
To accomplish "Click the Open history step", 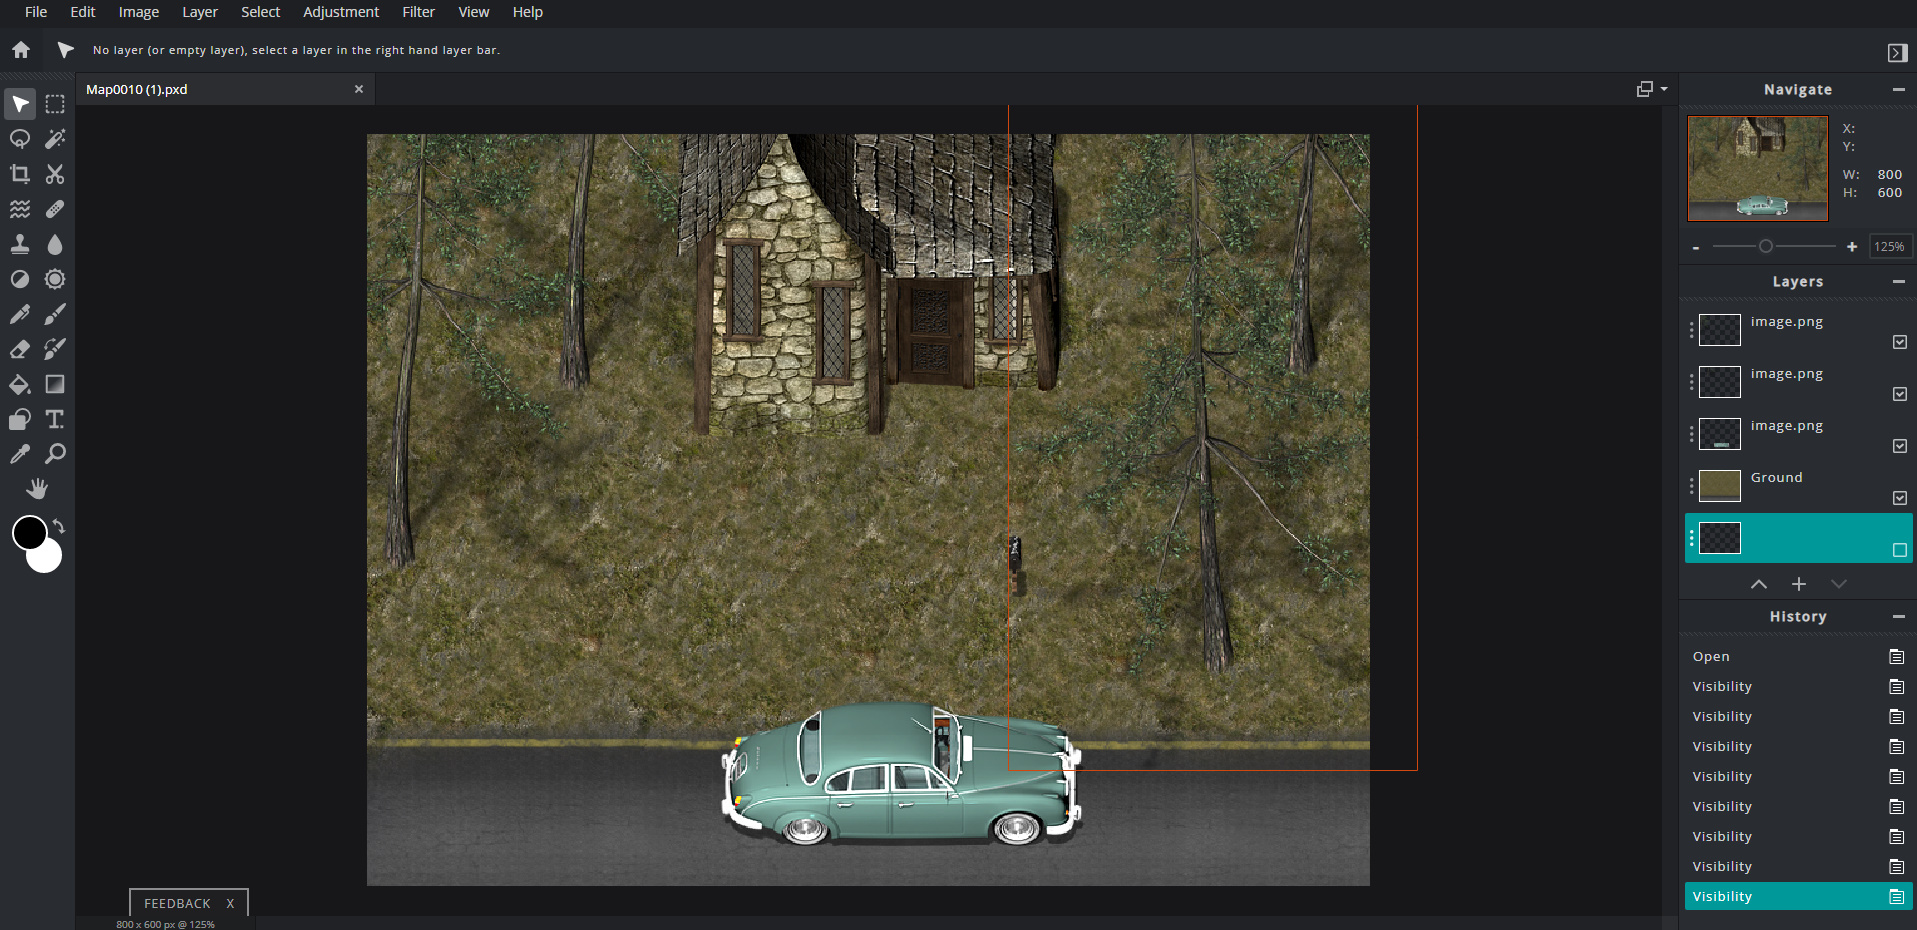I will click(x=1711, y=657).
